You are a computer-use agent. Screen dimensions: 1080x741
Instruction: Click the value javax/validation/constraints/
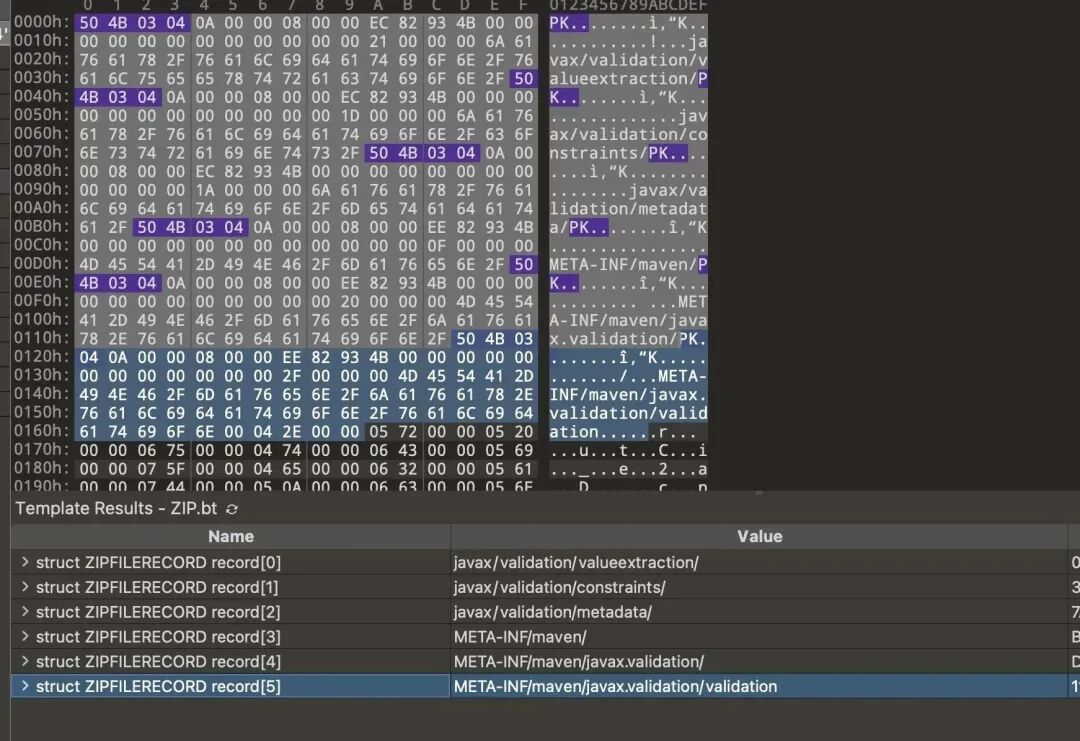coord(559,587)
